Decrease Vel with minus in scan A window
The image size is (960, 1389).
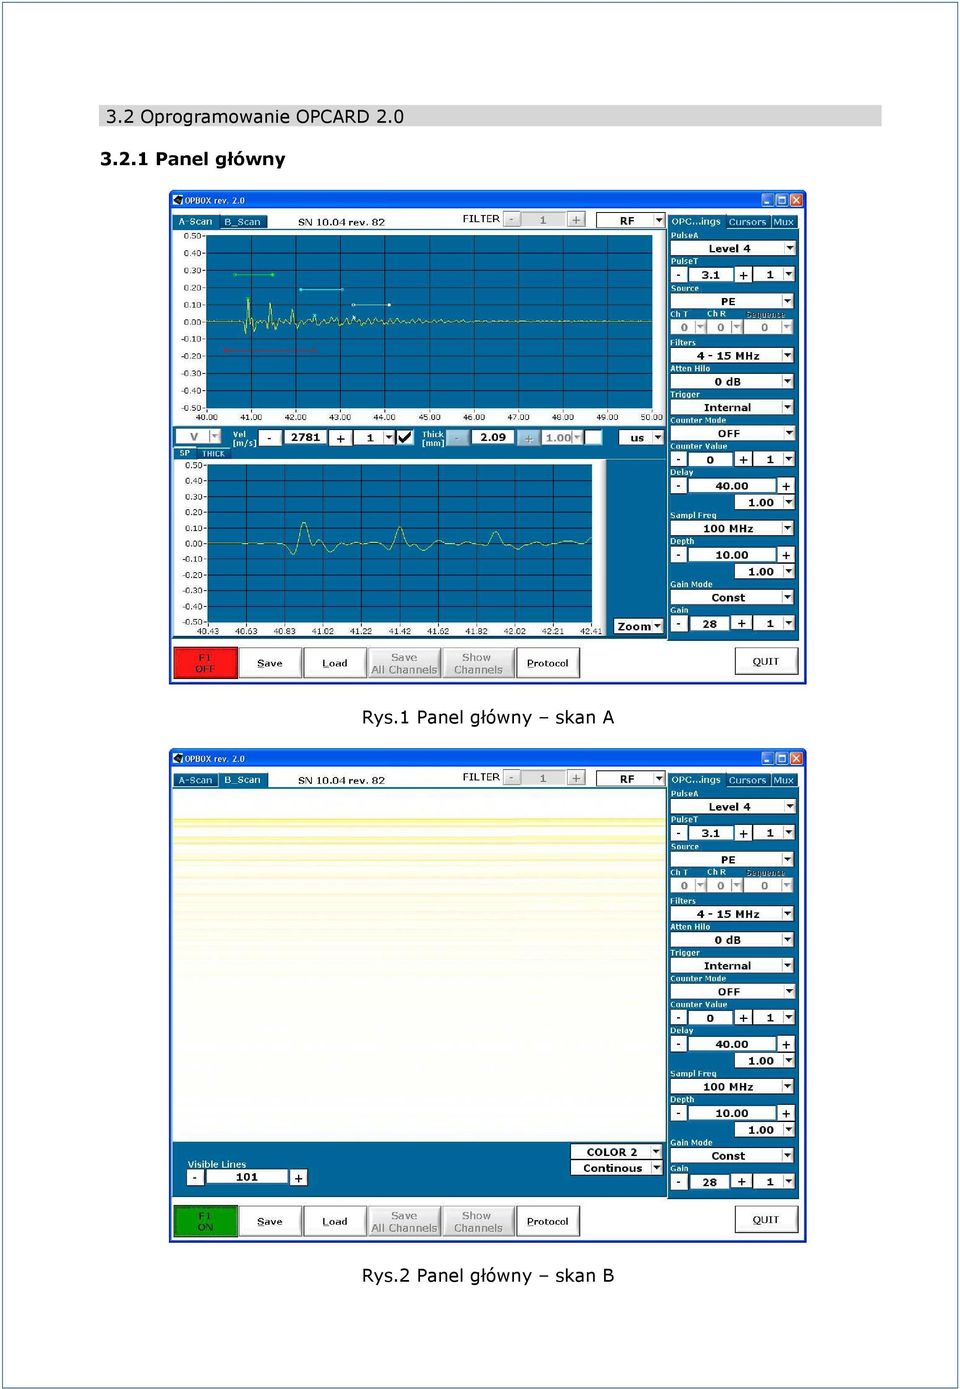tap(269, 437)
